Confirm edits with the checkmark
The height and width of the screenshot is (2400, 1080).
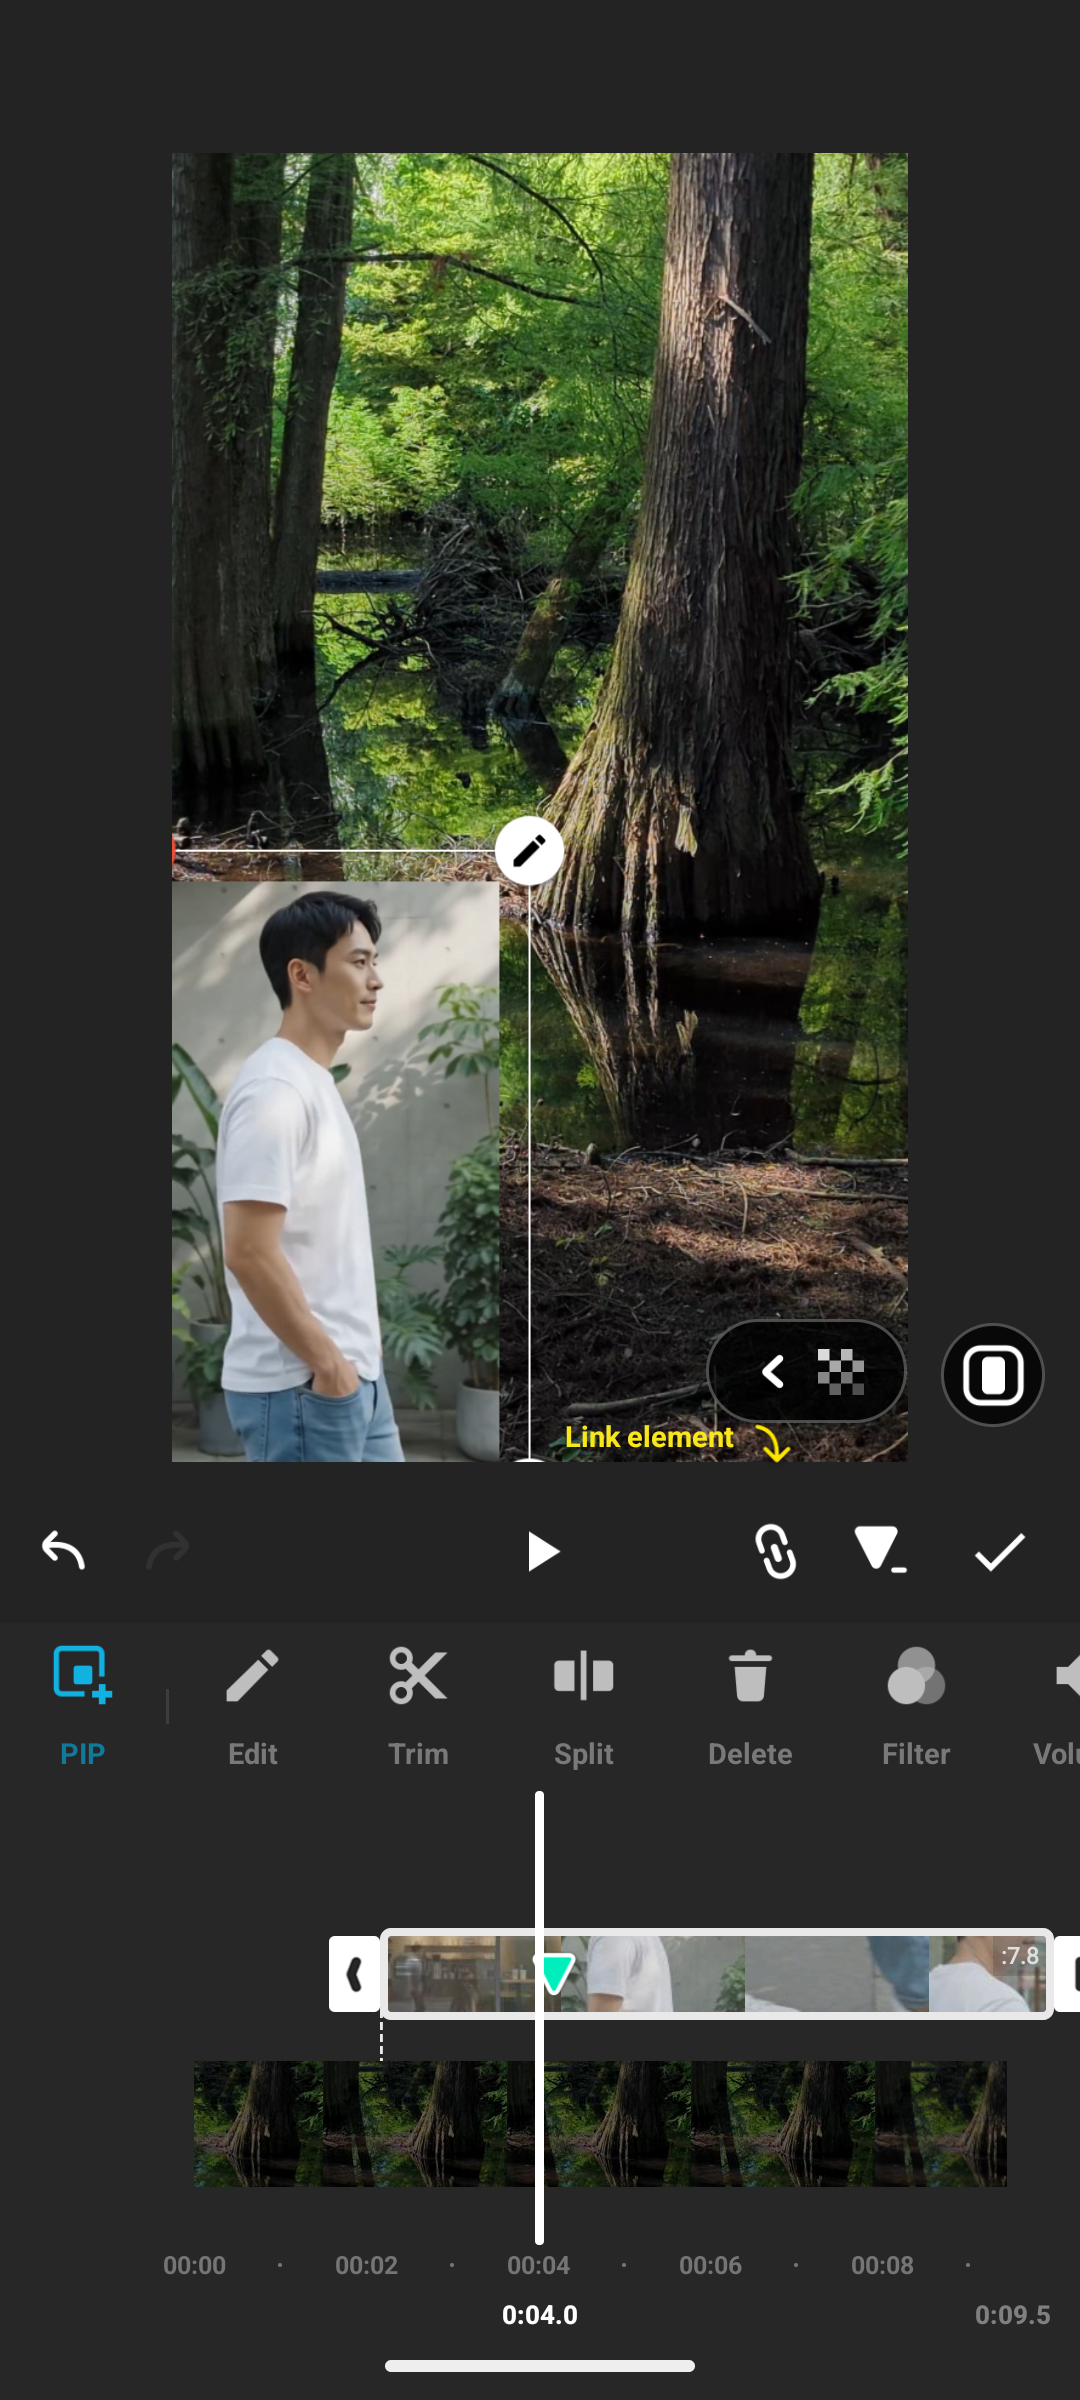tap(1000, 1552)
